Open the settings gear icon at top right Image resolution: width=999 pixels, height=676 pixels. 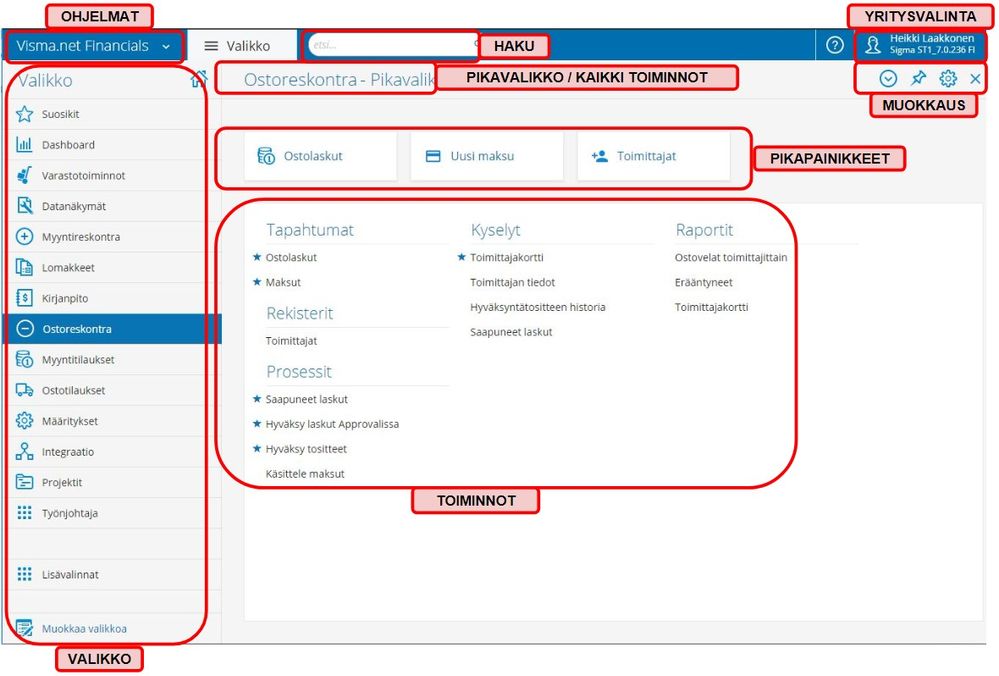pos(948,78)
